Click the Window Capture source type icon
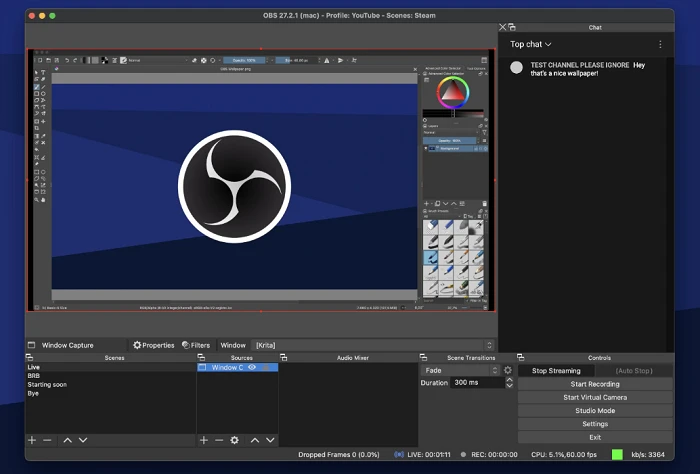The width and height of the screenshot is (700, 474). pos(31,345)
